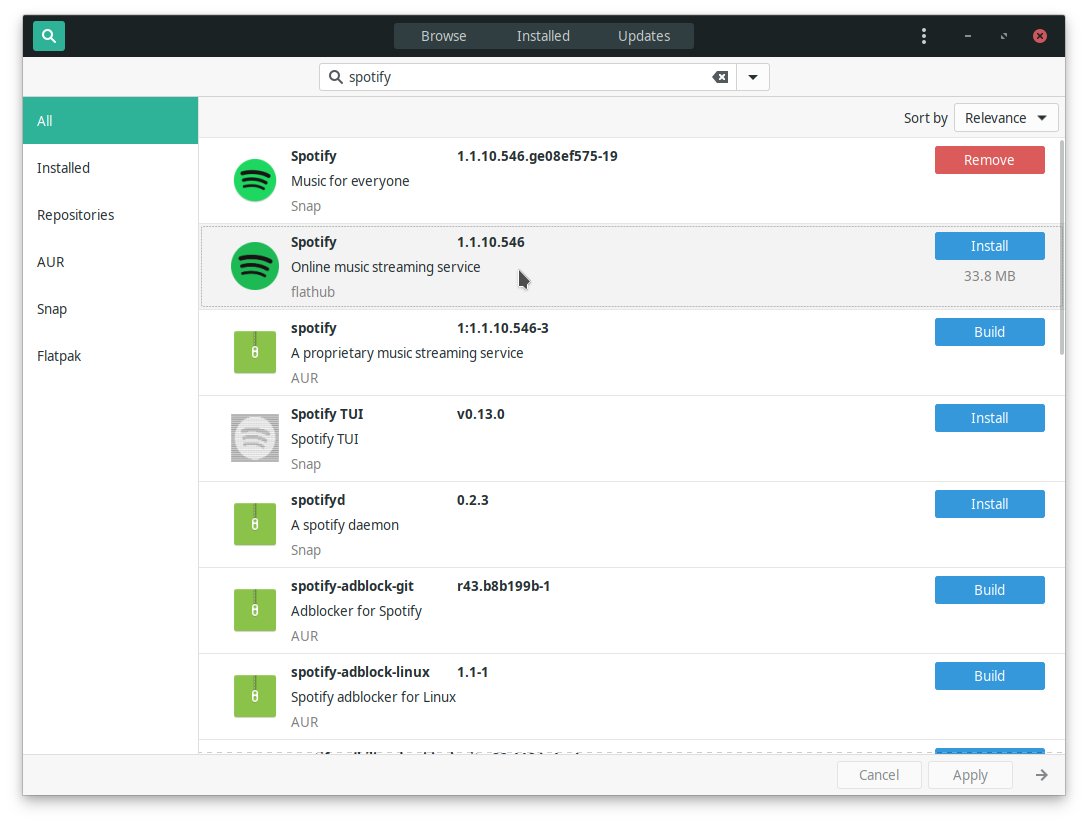Click the Cancel button

[879, 775]
